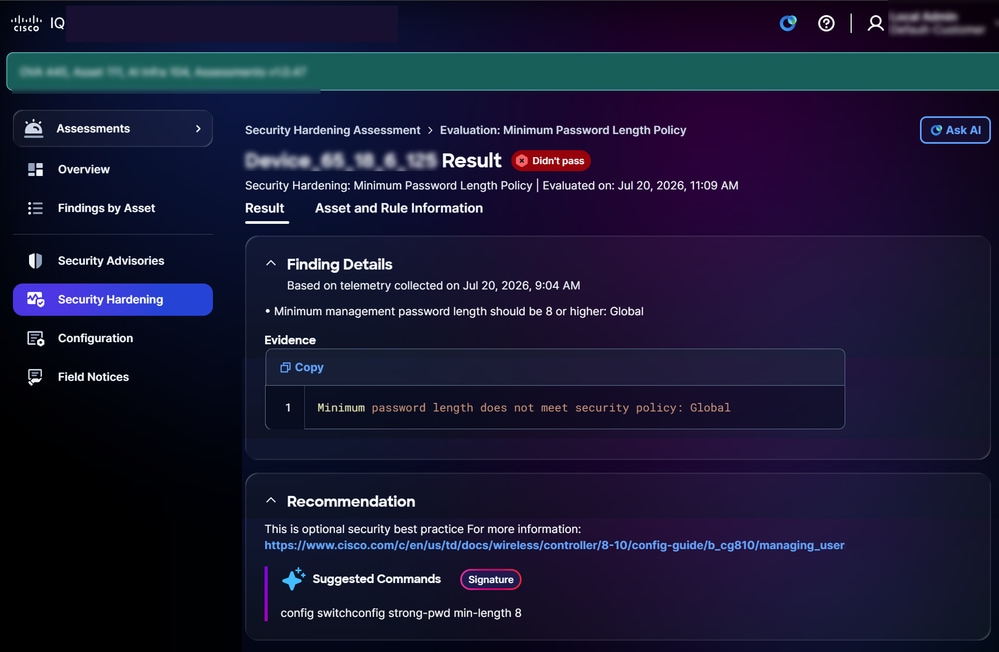Viewport: 999px width, 652px height.
Task: Click the Assessments bell icon
Action: 34,128
